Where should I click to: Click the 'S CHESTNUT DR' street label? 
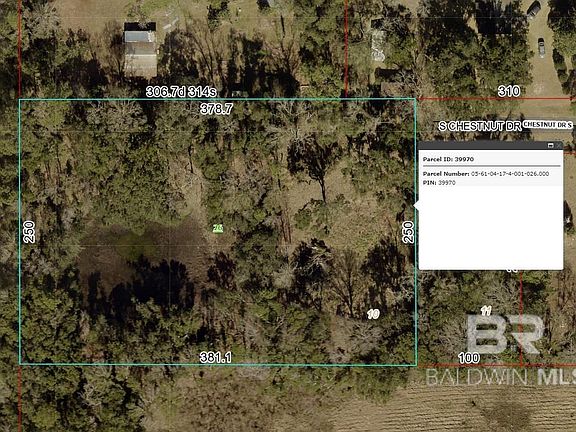pyautogui.click(x=480, y=126)
